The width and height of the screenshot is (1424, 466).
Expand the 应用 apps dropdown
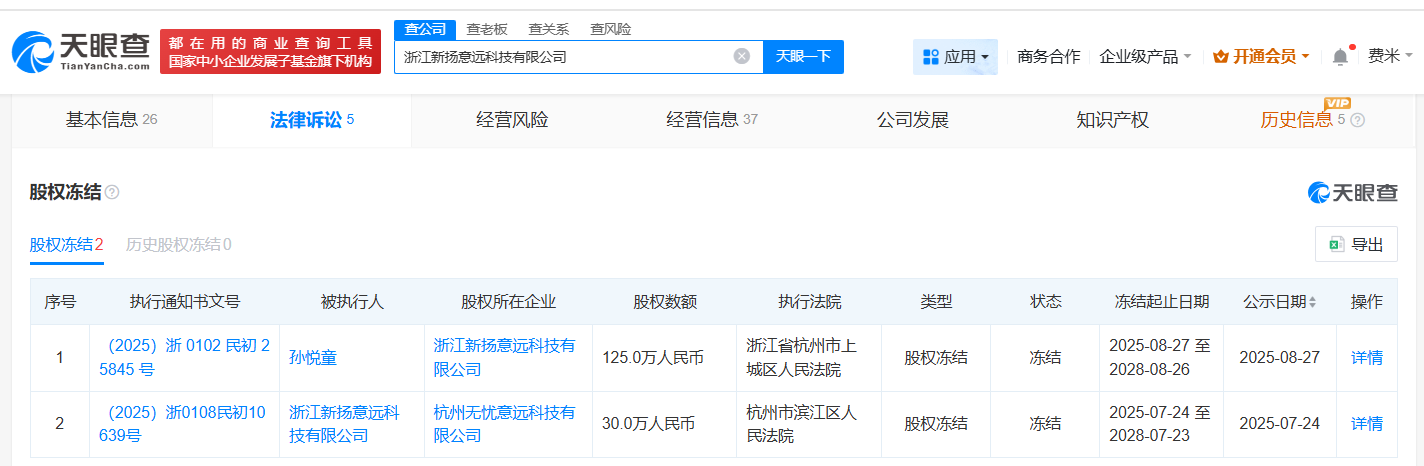(955, 57)
